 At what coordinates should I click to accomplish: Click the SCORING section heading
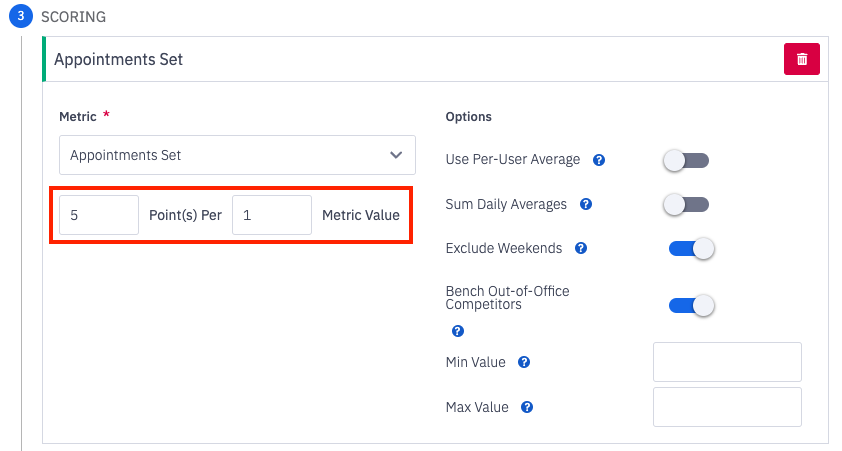(x=73, y=17)
